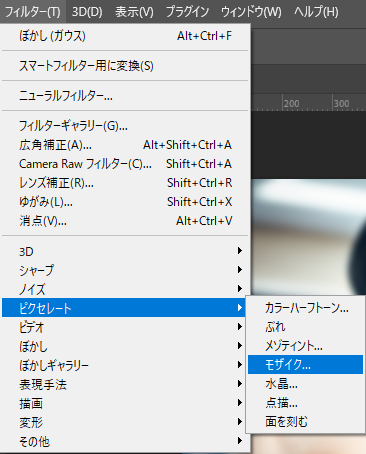Image resolution: width=366 pixels, height=454 pixels.
Task: Select カラーハーフトーン... filter
Action: point(305,308)
